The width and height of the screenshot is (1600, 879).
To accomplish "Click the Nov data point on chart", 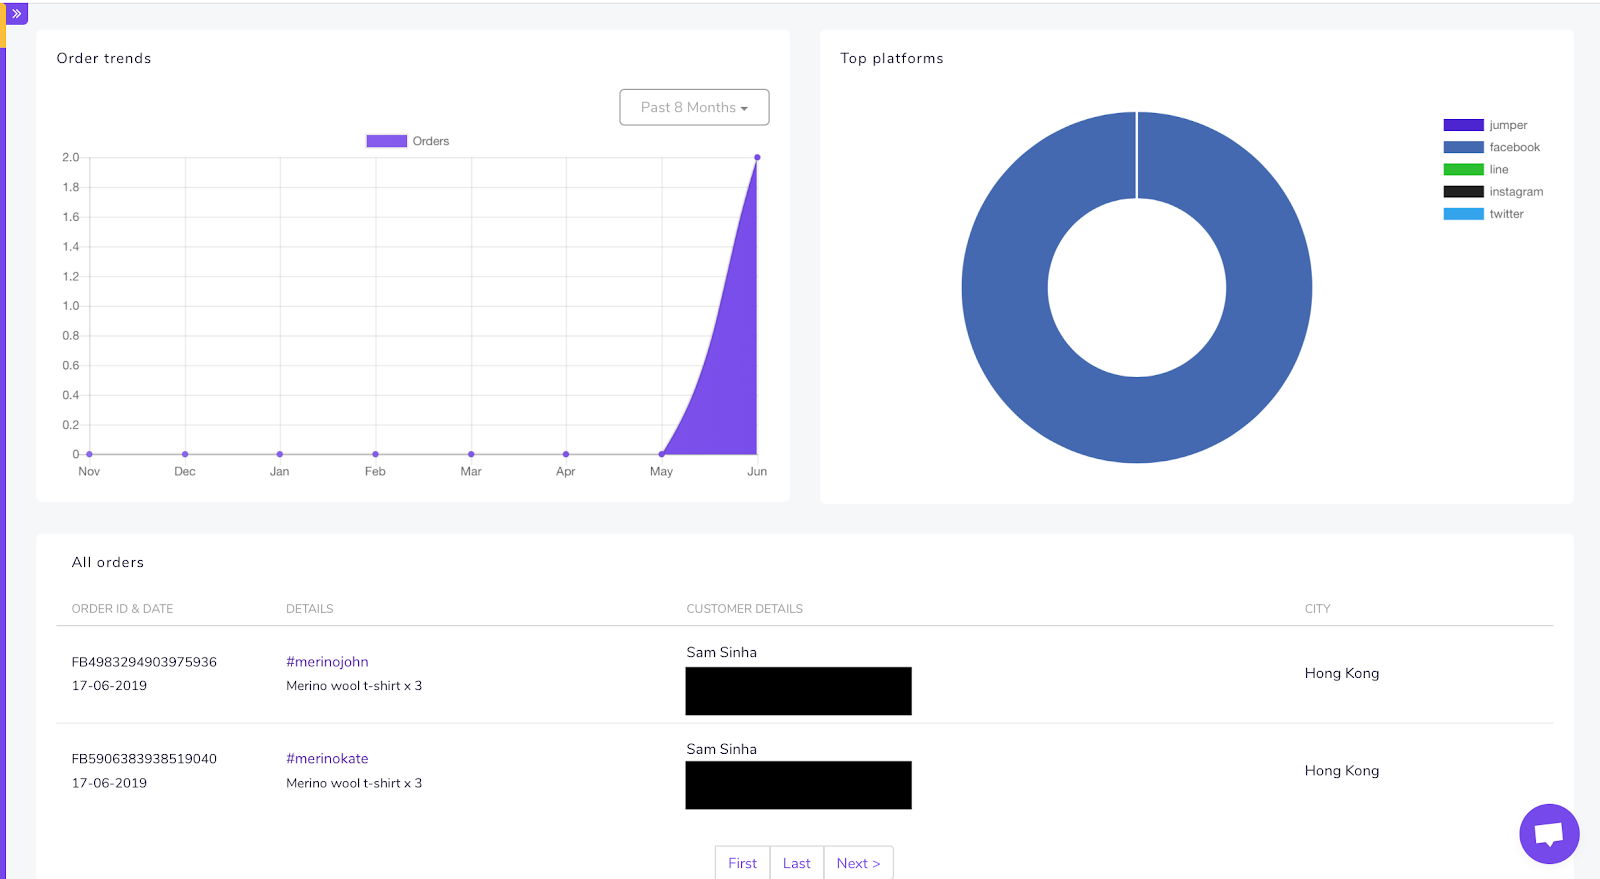I will [x=89, y=454].
